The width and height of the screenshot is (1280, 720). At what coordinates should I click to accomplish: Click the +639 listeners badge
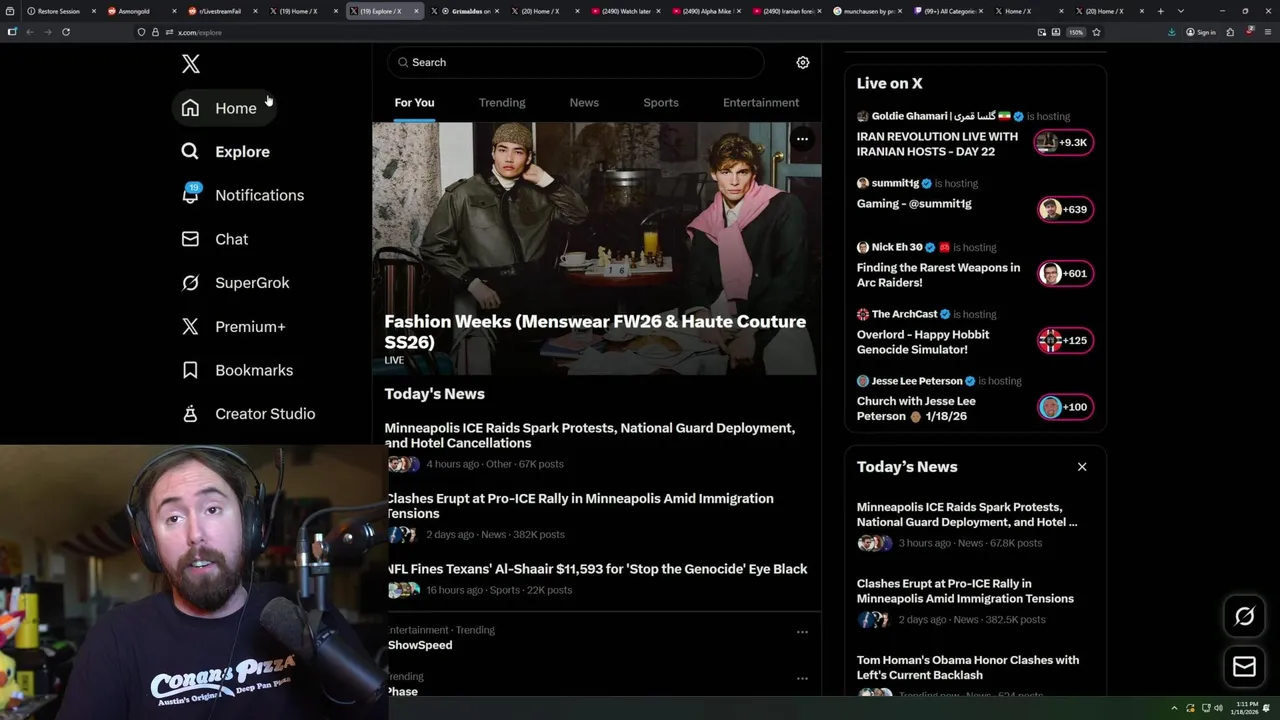pos(1064,209)
